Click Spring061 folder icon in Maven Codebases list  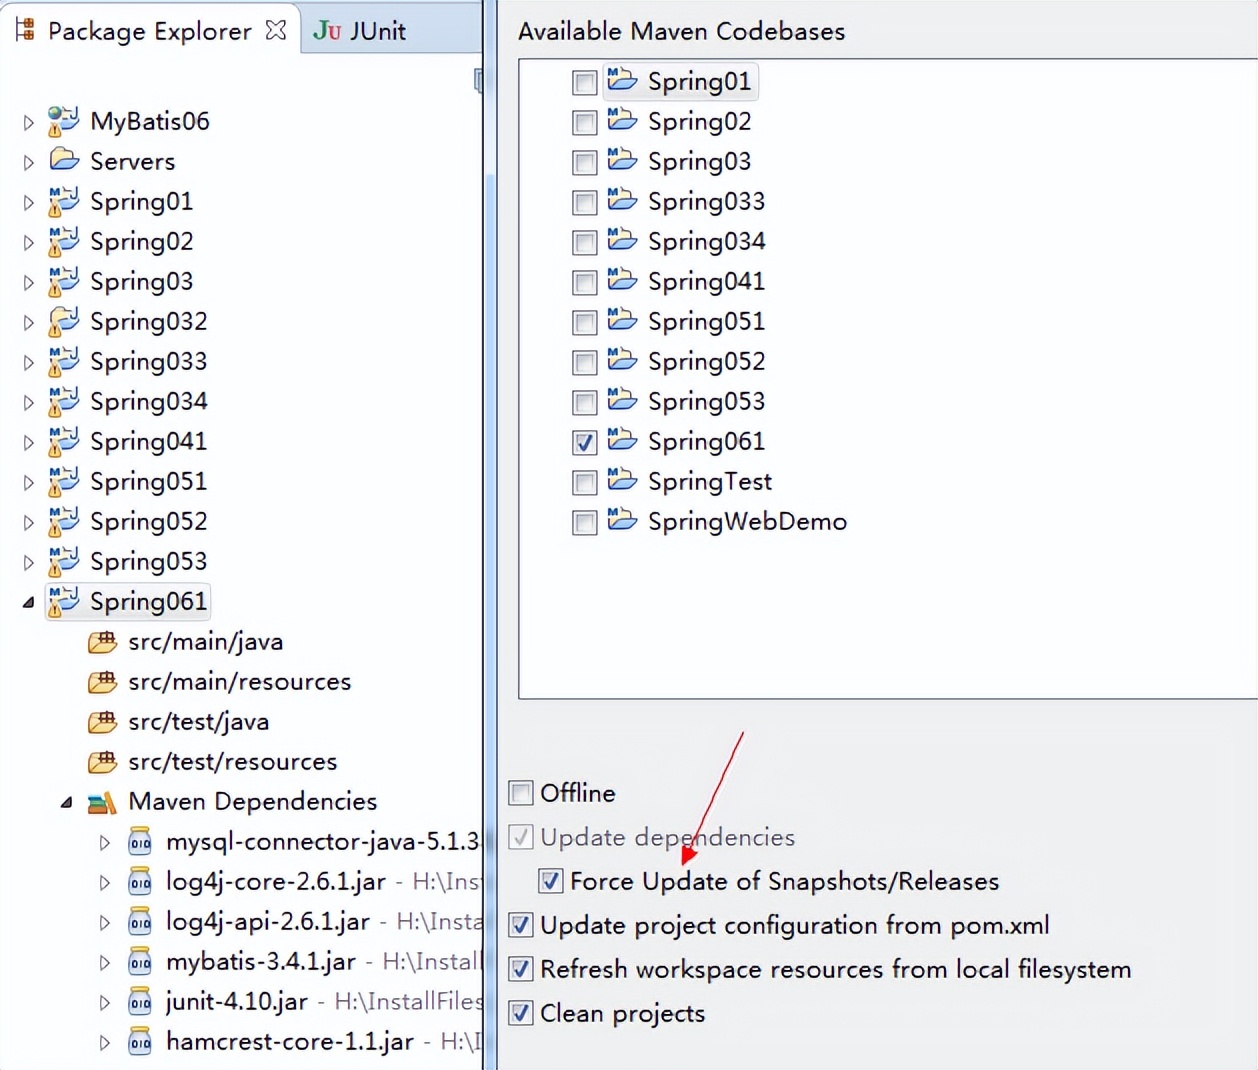pyautogui.click(x=622, y=440)
